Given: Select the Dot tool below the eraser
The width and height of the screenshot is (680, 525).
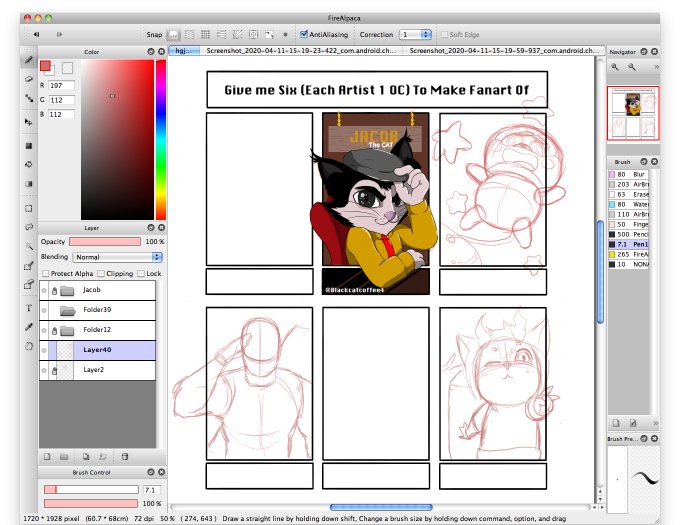Looking at the screenshot, I should pos(29,98).
